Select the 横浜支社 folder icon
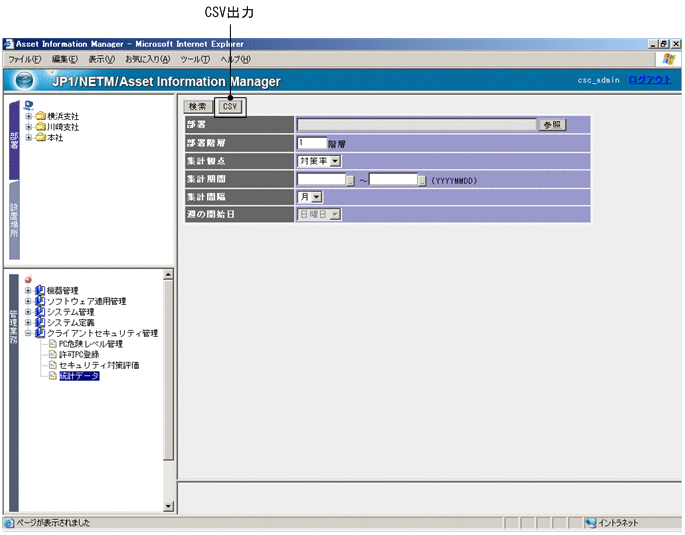This screenshot has width=685, height=535. coord(41,116)
